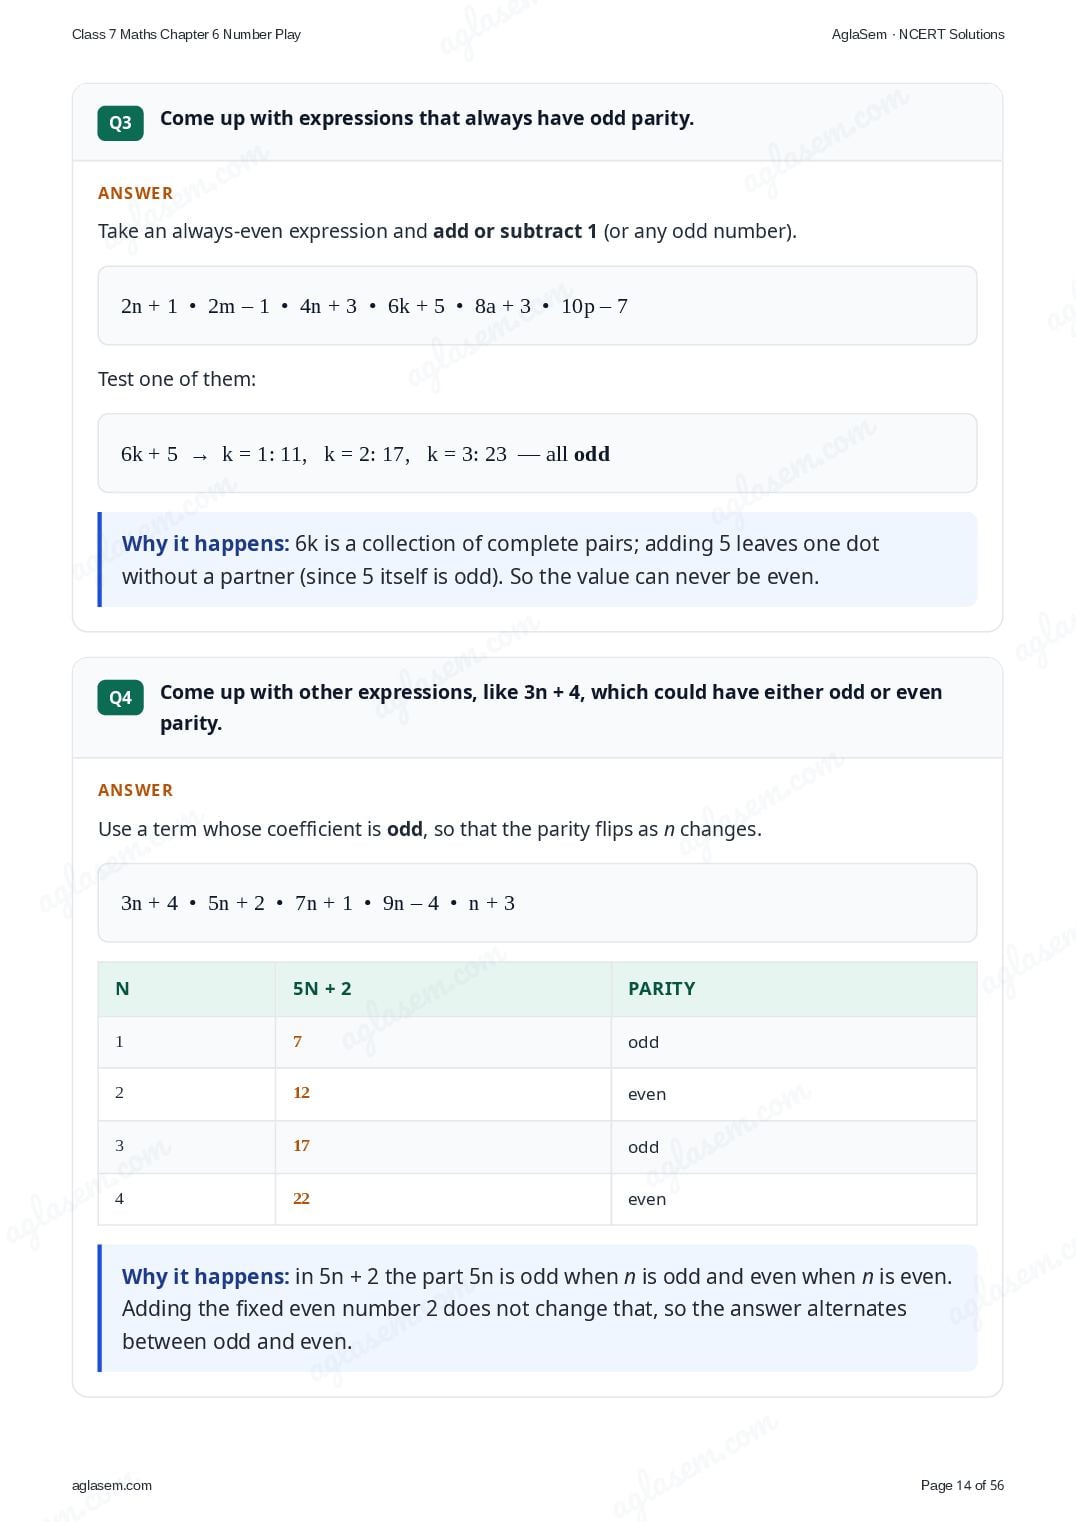Click the ANSWER label under Q4

135,790
